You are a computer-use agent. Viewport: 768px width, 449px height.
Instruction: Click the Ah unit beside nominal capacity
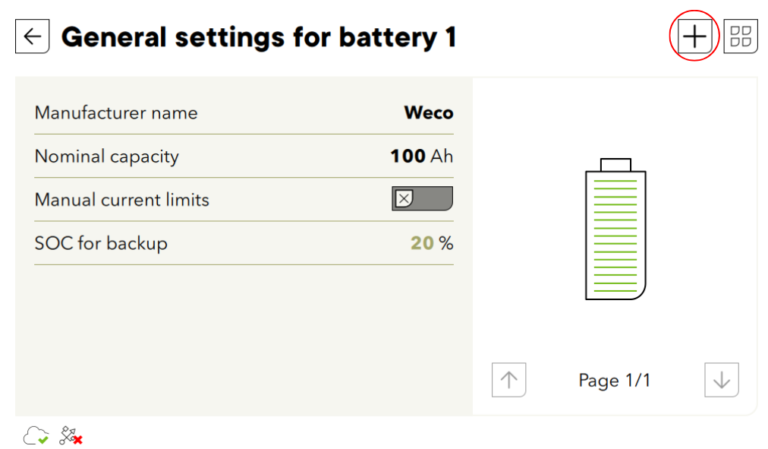pyautogui.click(x=442, y=156)
